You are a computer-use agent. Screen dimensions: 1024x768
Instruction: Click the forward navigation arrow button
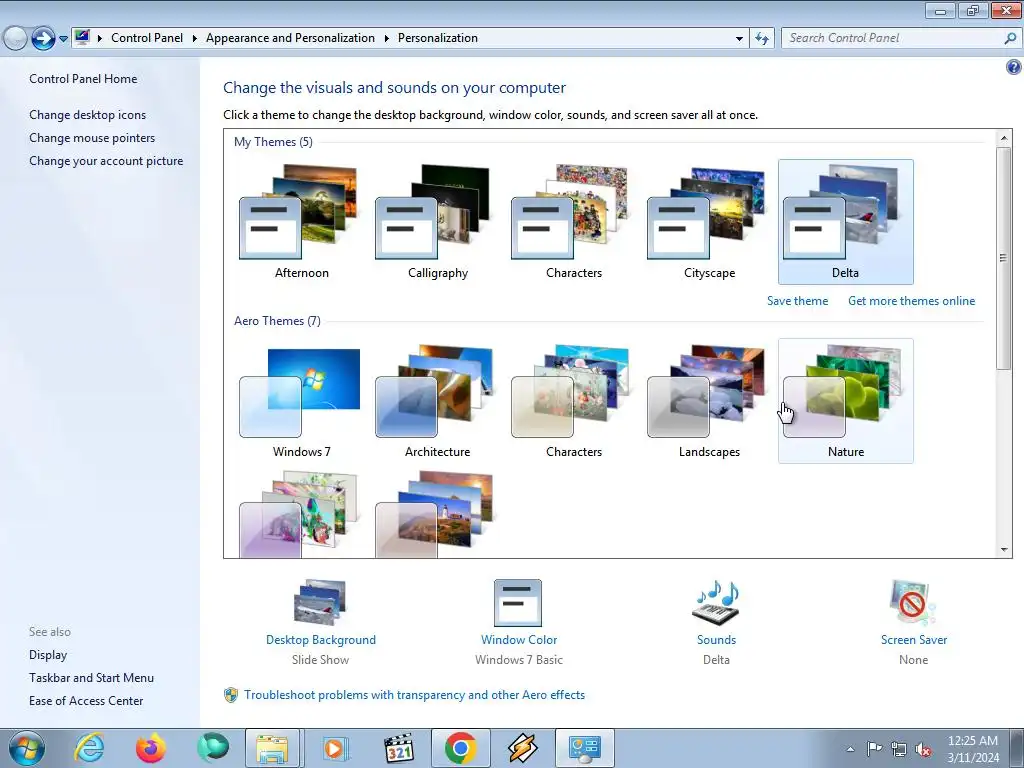tap(43, 38)
